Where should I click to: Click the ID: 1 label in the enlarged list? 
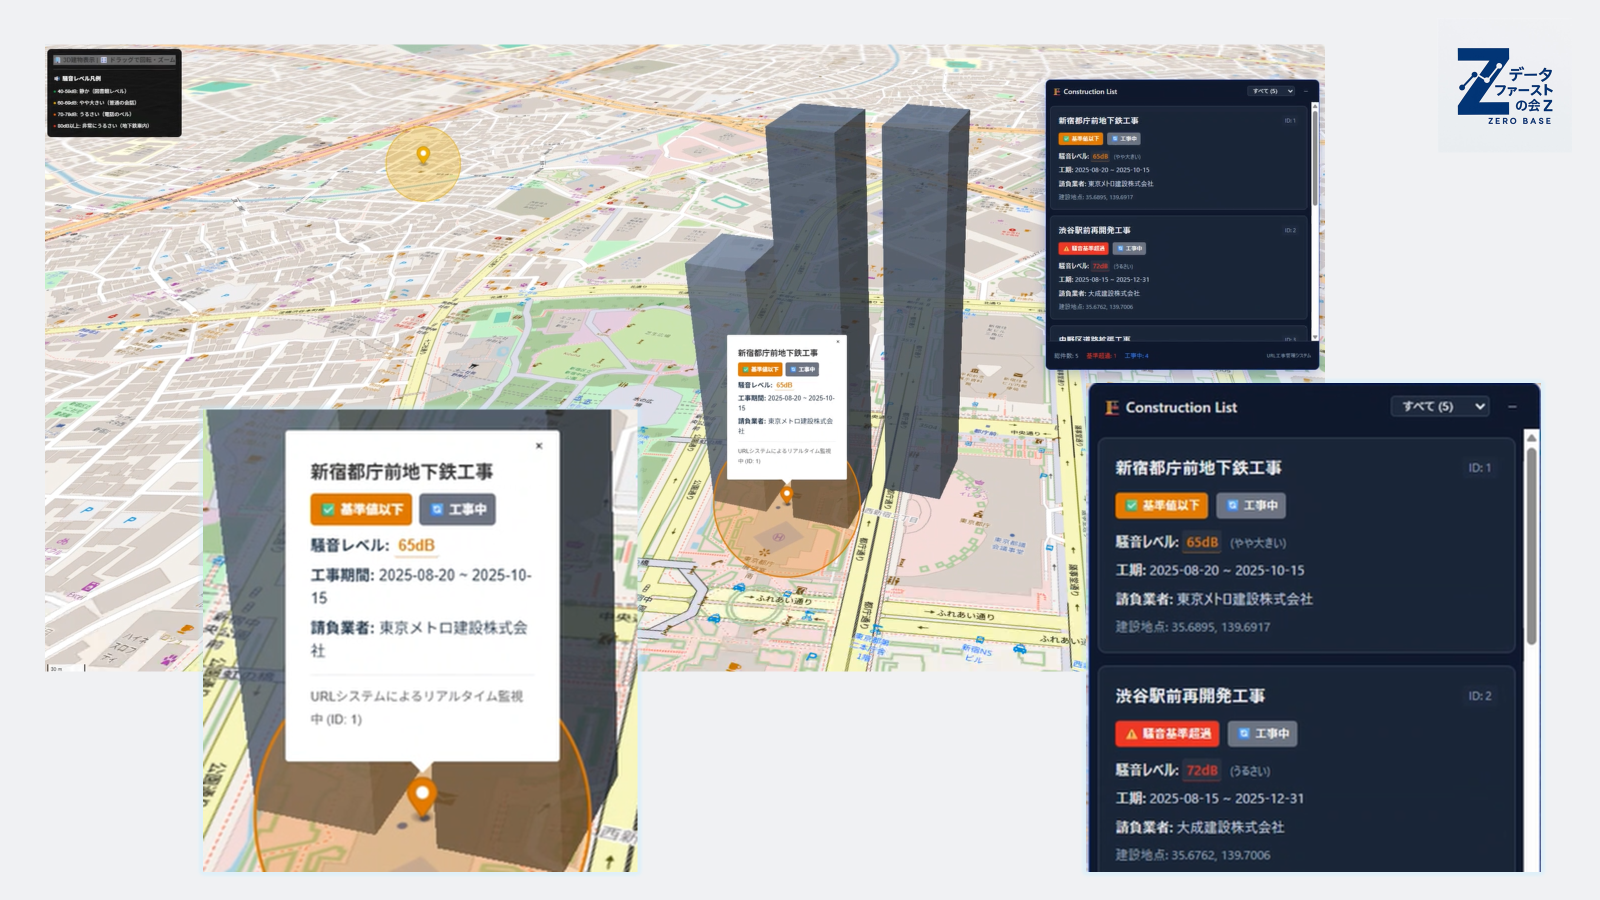[1480, 468]
